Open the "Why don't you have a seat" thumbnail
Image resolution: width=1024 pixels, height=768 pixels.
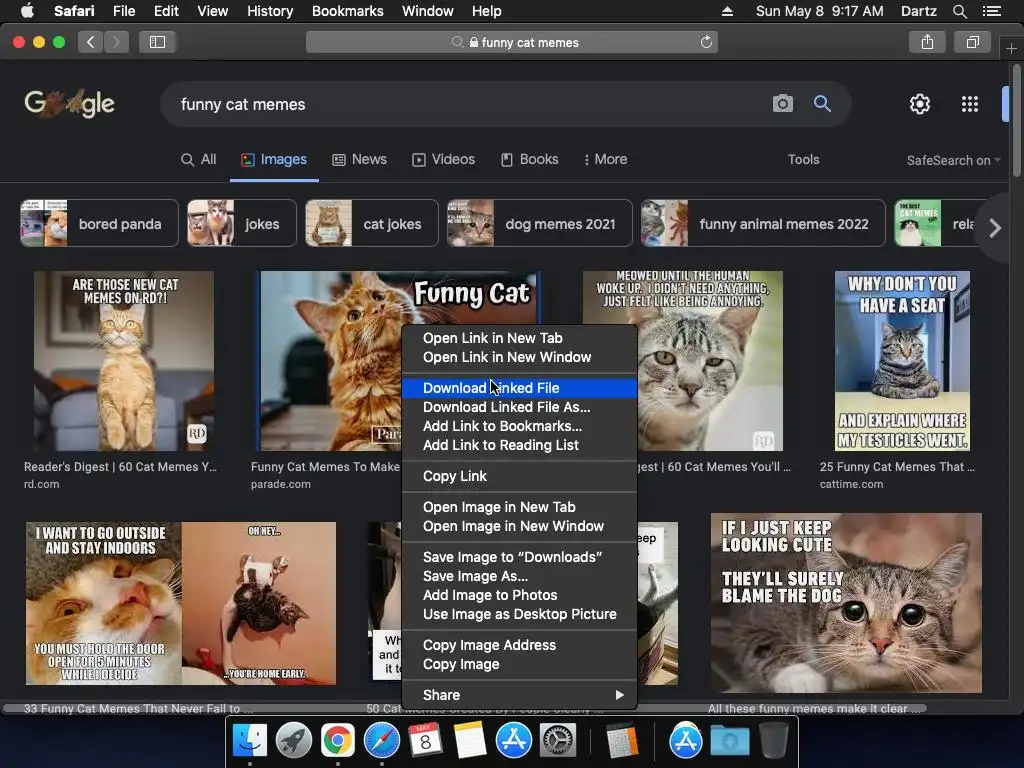pyautogui.click(x=902, y=360)
